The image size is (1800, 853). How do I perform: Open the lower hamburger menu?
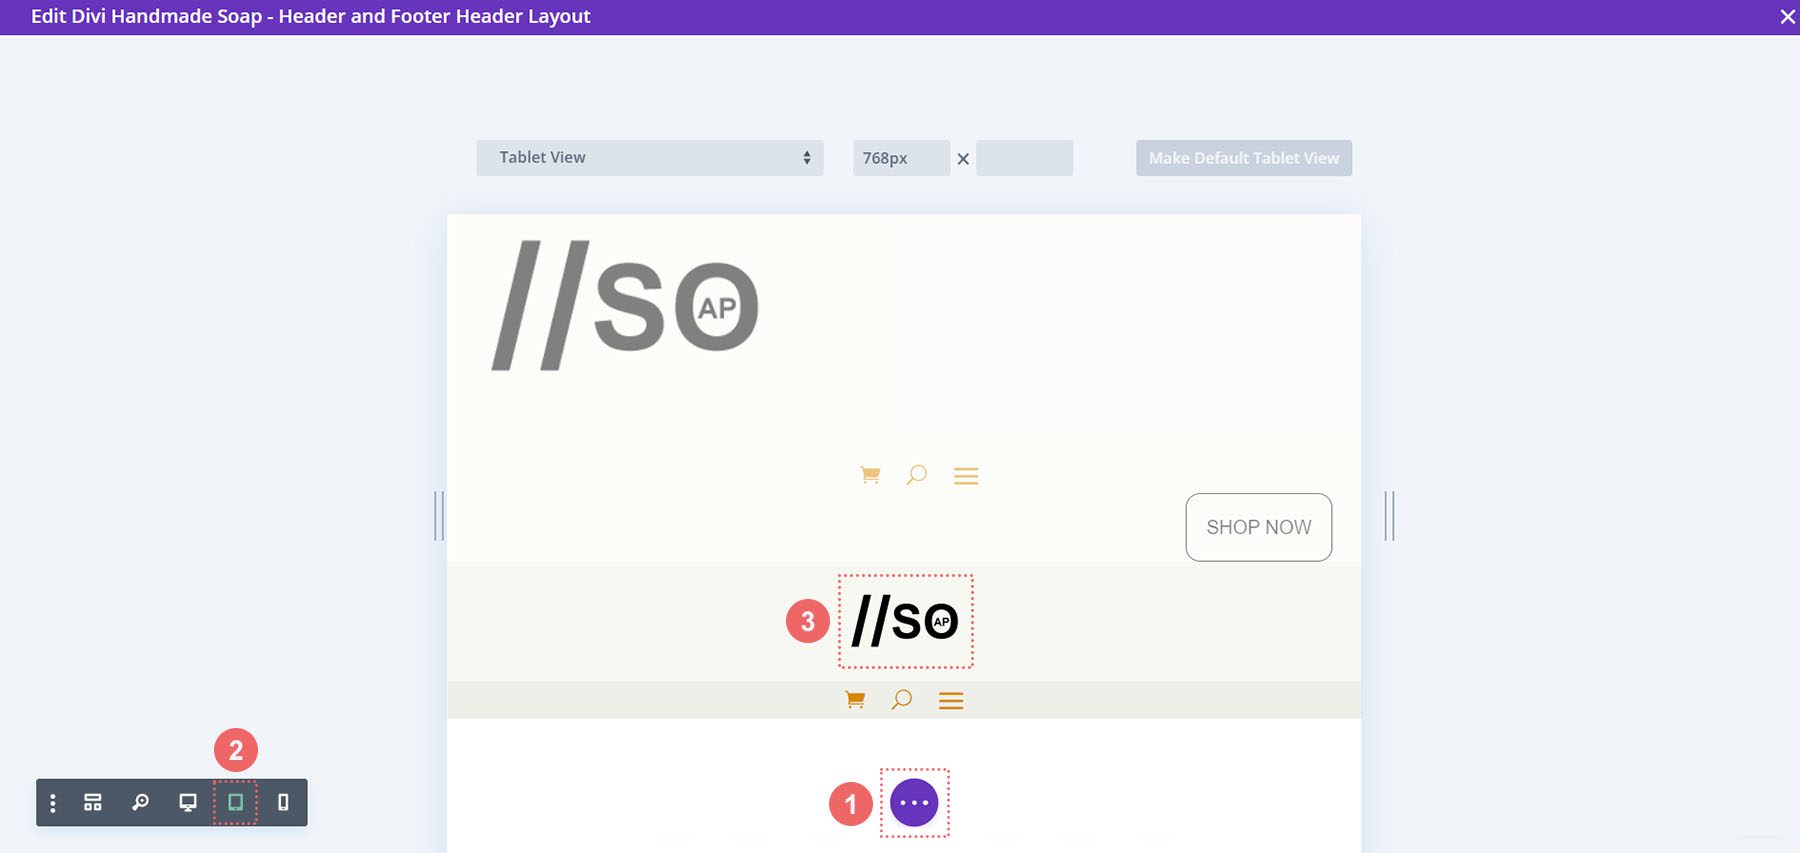pyautogui.click(x=951, y=701)
